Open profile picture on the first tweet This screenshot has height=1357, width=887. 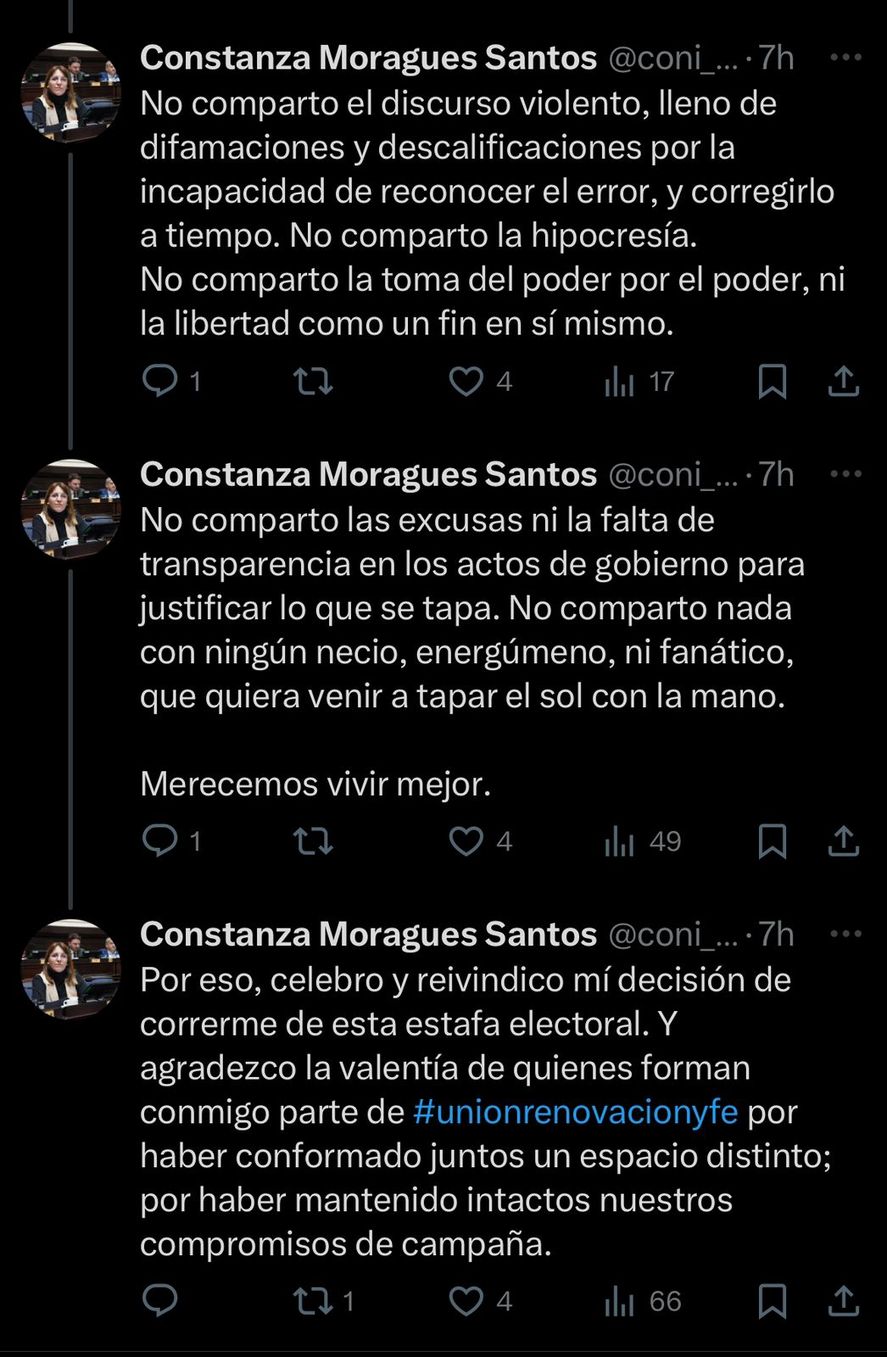tap(70, 91)
